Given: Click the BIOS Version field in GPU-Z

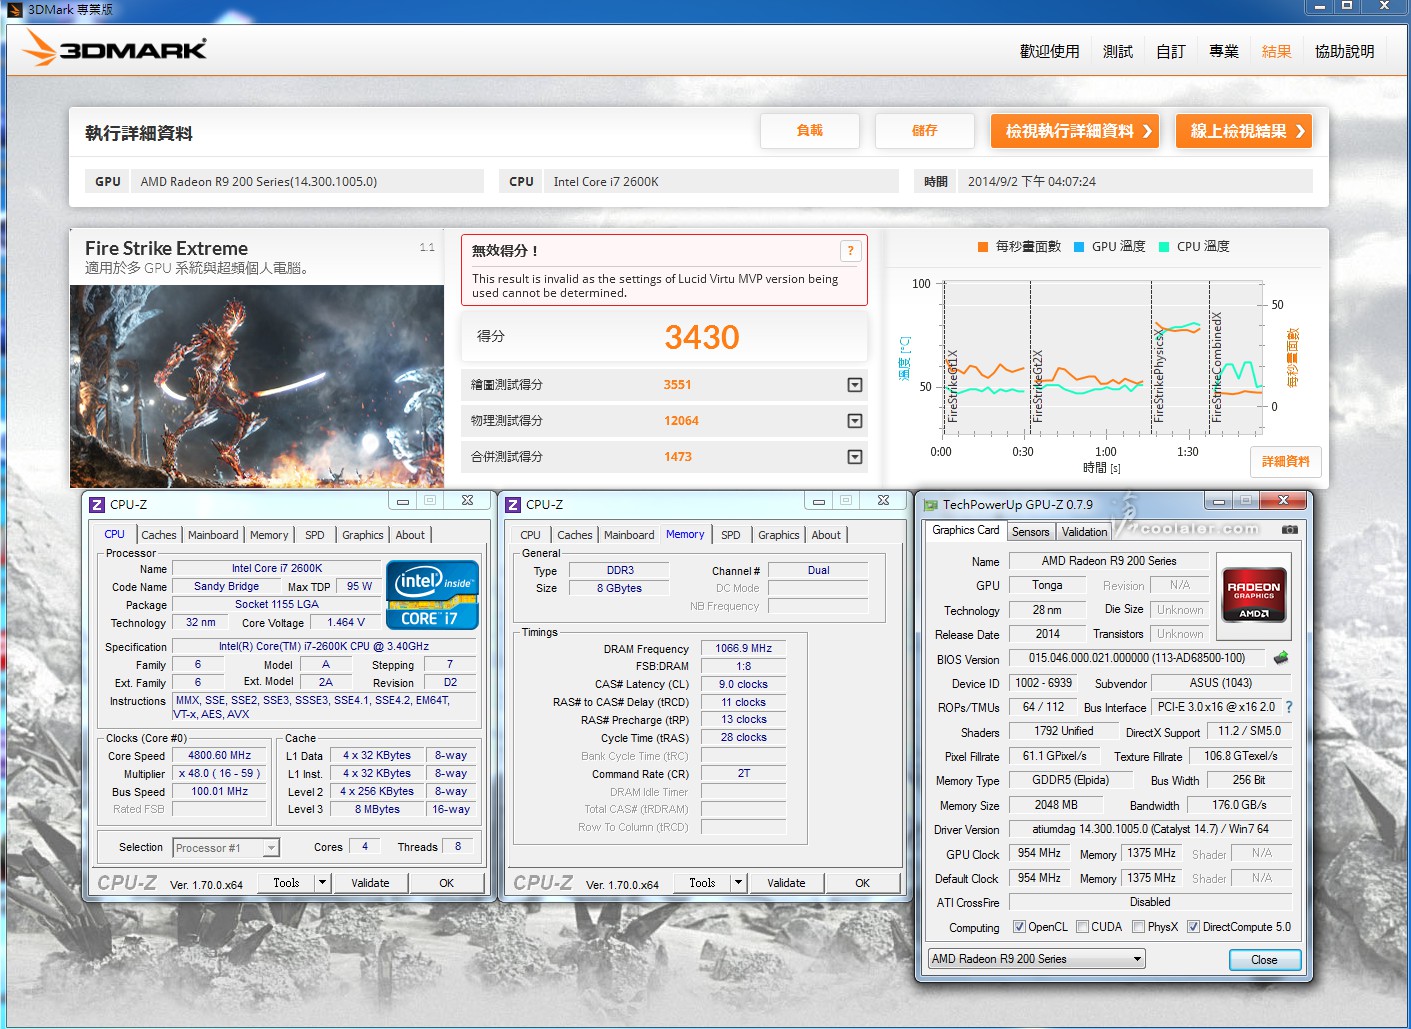Looking at the screenshot, I should coord(1137,658).
